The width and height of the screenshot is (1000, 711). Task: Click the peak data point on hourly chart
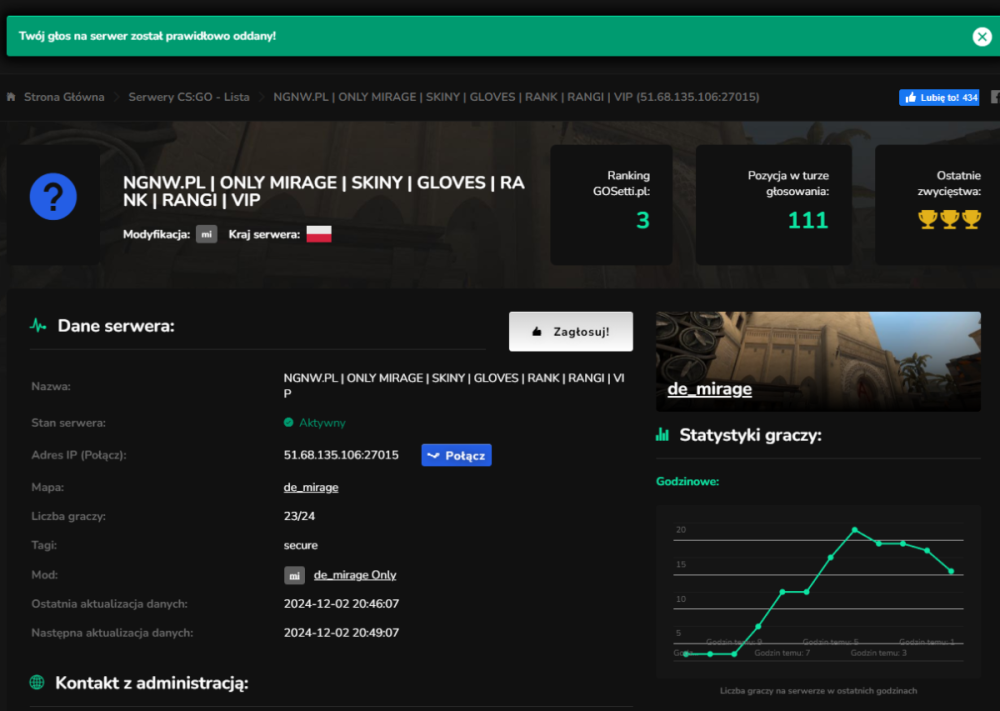tap(855, 530)
